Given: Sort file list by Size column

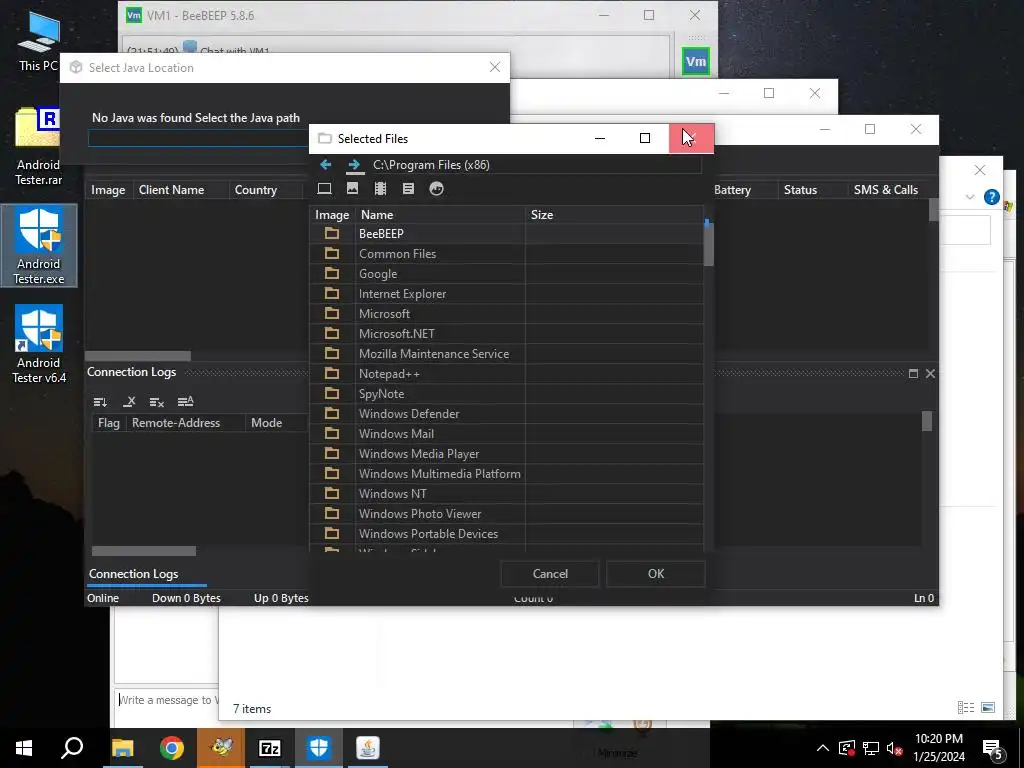Looking at the screenshot, I should 614,215.
